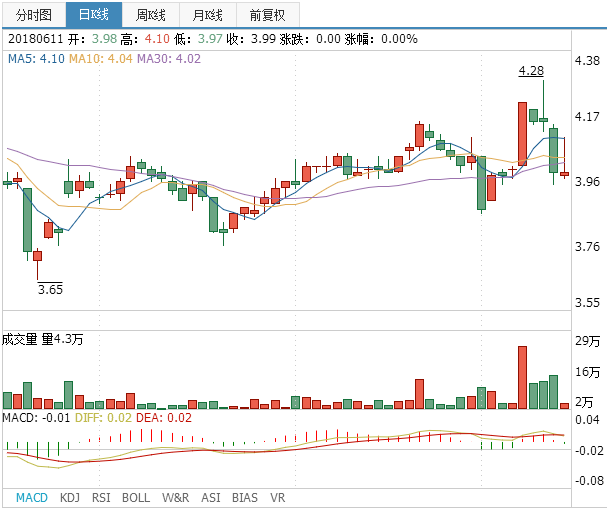The width and height of the screenshot is (607, 512).
Task: Click the 3.55 price axis label
Action: click(587, 303)
